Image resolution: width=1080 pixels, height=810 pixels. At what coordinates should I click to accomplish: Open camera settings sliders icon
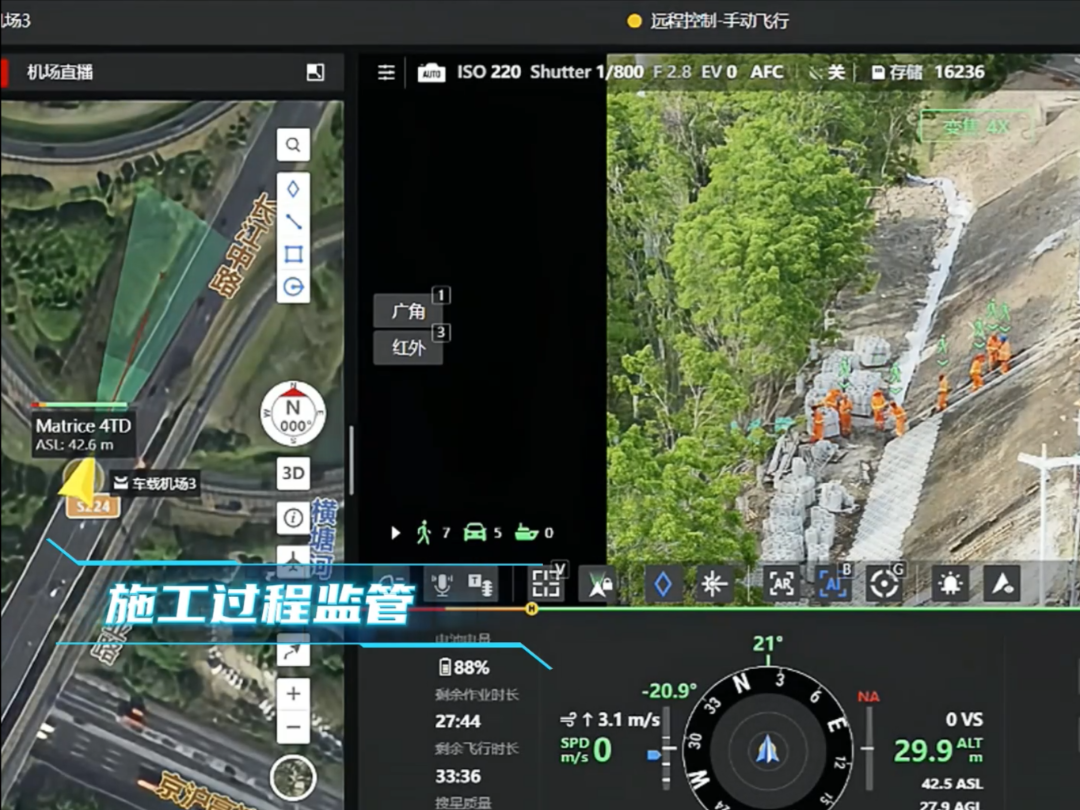coord(386,72)
